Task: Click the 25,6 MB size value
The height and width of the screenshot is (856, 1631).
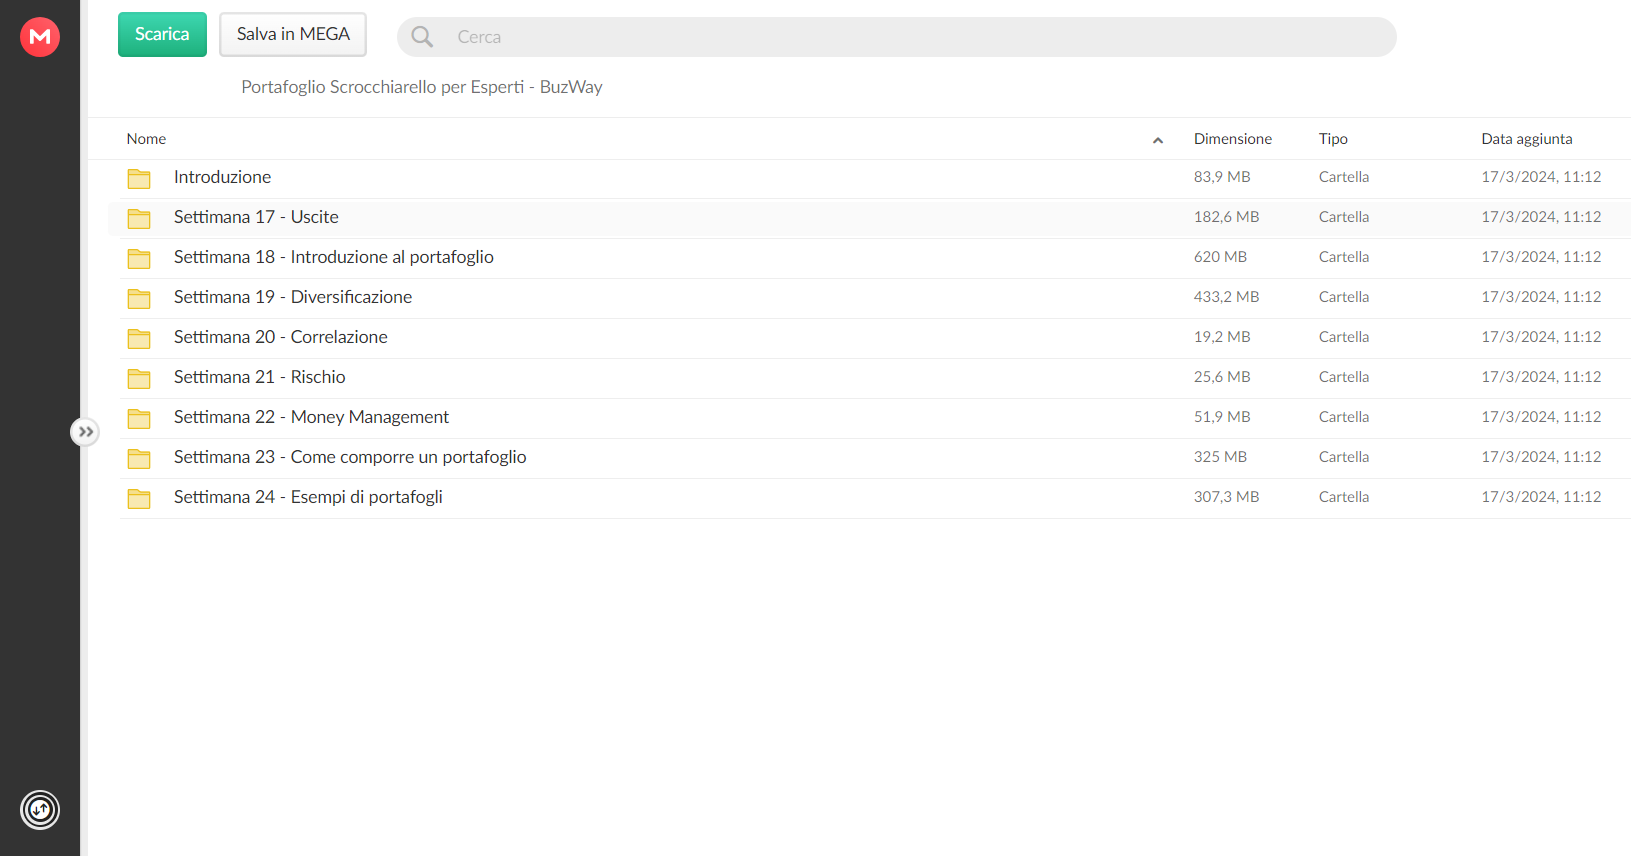Action: click(1222, 377)
